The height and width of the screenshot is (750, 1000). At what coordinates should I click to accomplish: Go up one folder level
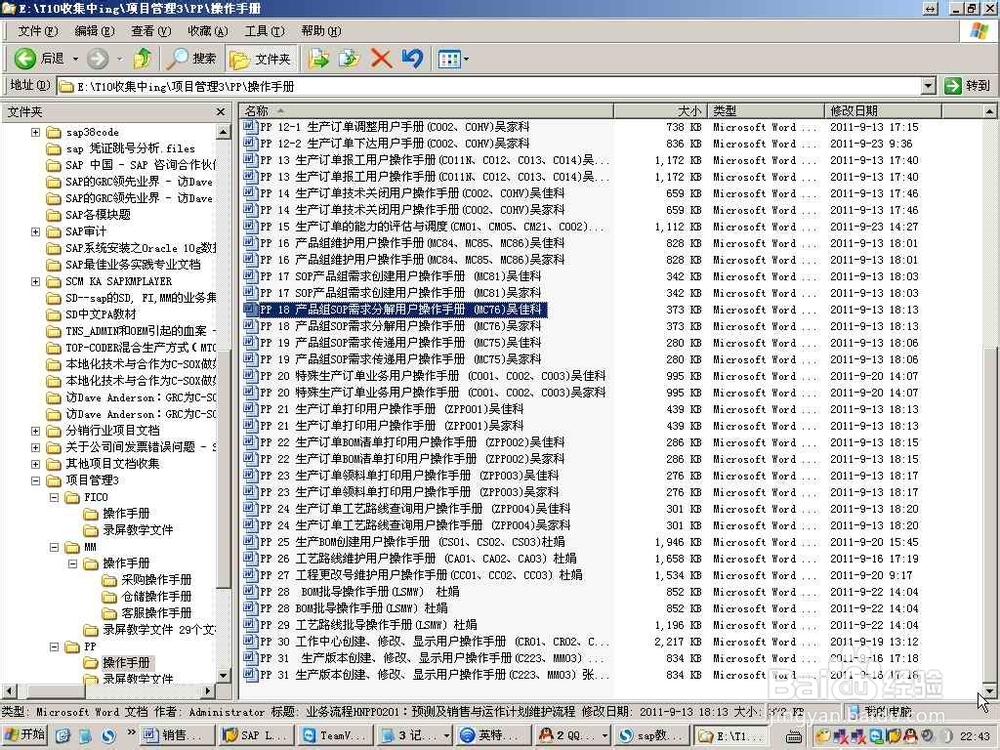pos(142,59)
